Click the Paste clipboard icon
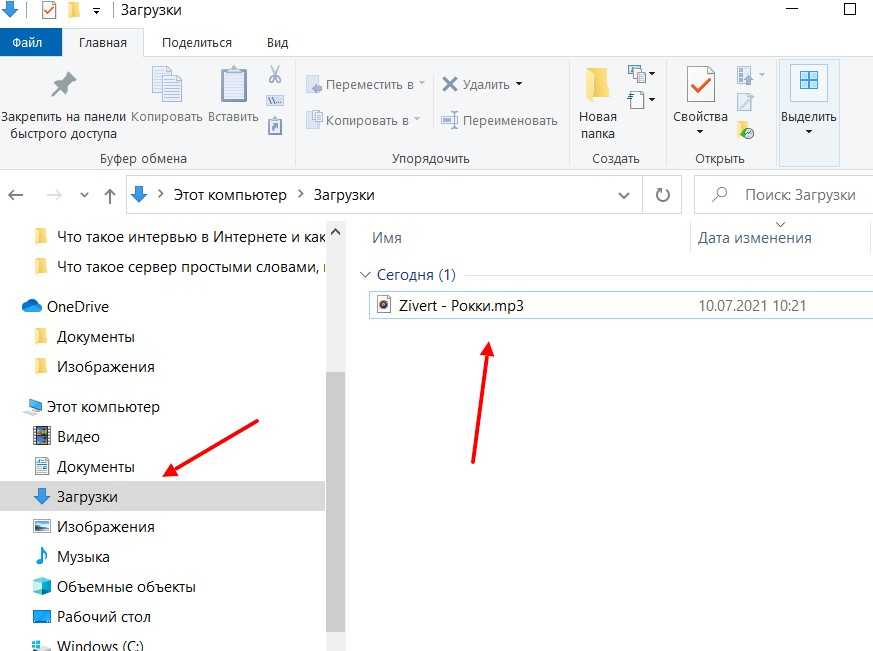This screenshot has height=651, width=873. click(x=233, y=84)
